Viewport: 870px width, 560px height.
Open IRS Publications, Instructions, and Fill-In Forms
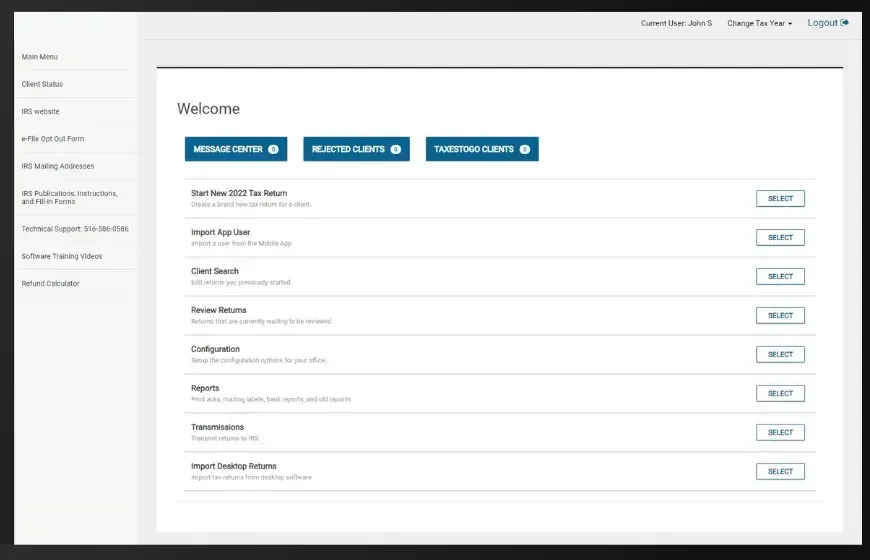click(x=69, y=198)
